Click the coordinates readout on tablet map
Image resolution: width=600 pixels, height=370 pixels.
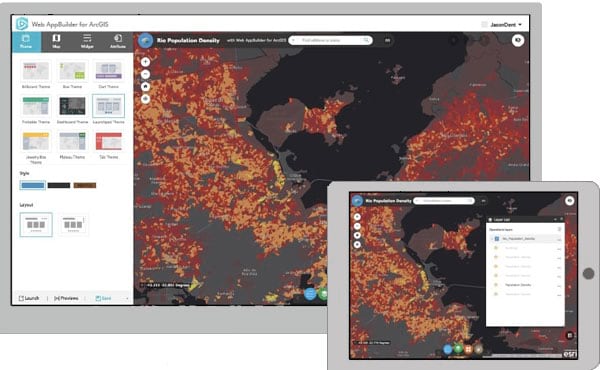click(x=372, y=342)
